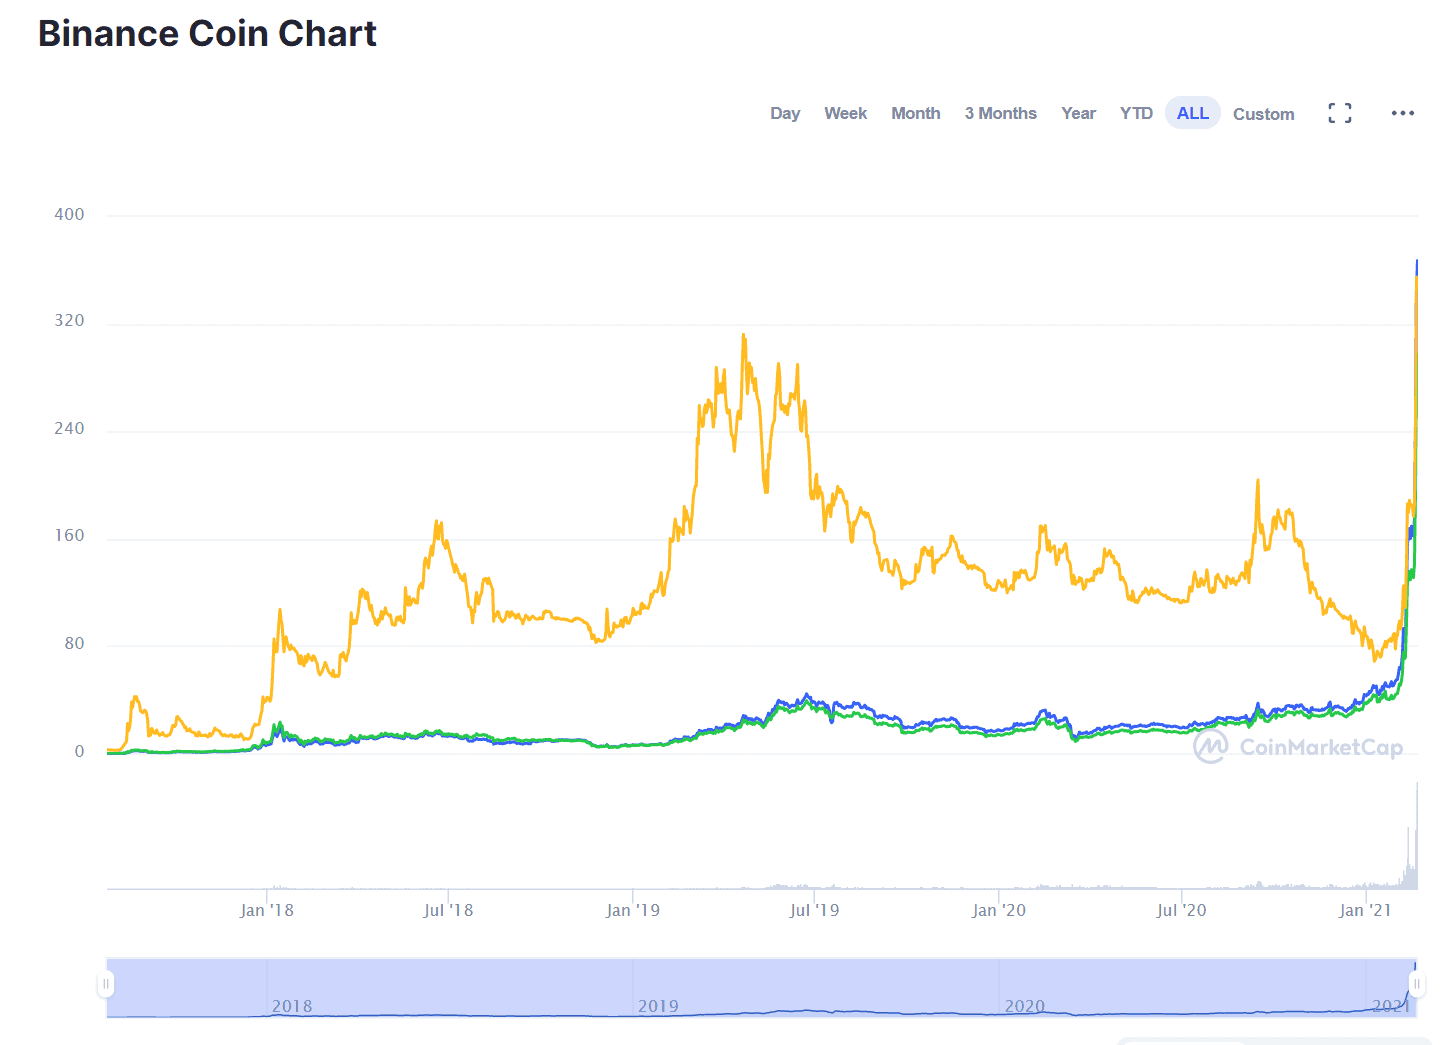The width and height of the screenshot is (1446, 1045).
Task: Click the CoinMarketCap watermark logo
Action: coord(1298,747)
